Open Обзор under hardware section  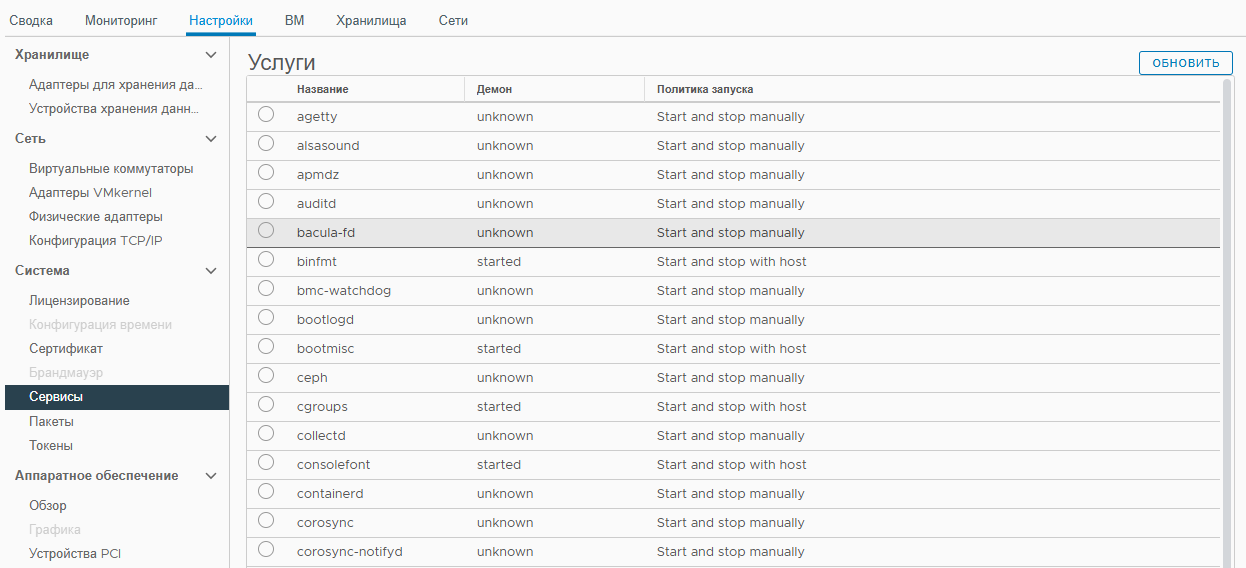(48, 506)
